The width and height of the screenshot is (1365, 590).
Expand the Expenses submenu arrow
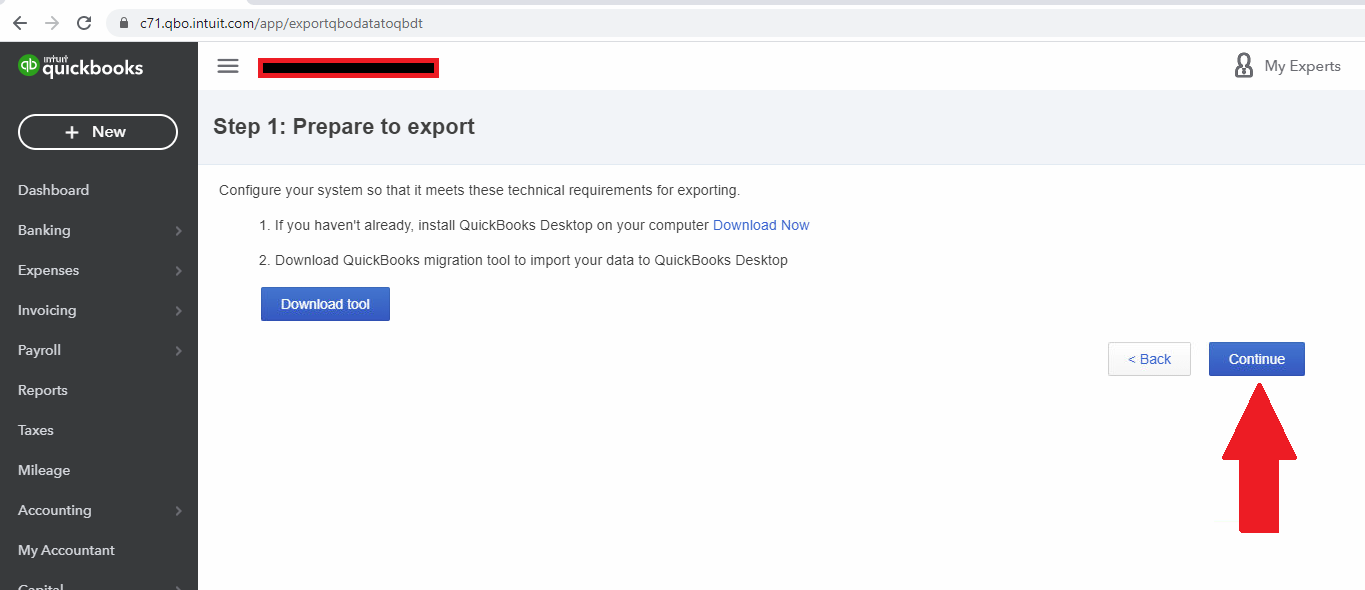[x=179, y=271]
